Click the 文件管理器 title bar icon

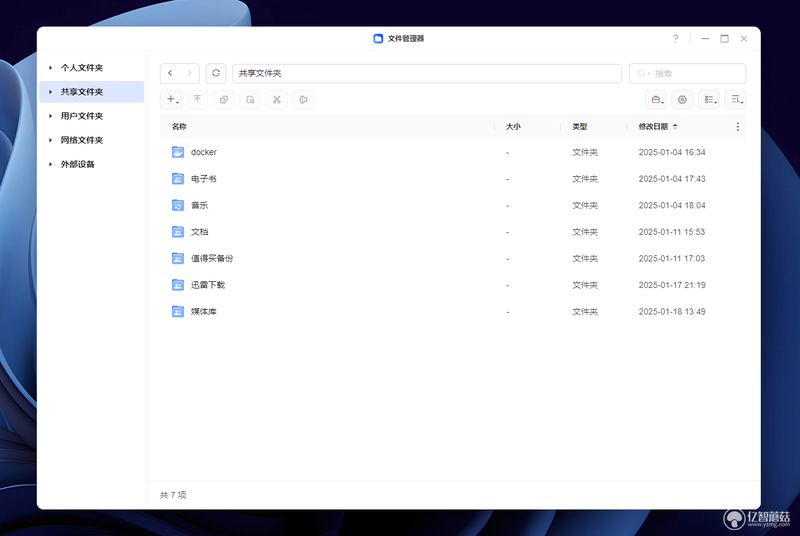pyautogui.click(x=378, y=39)
